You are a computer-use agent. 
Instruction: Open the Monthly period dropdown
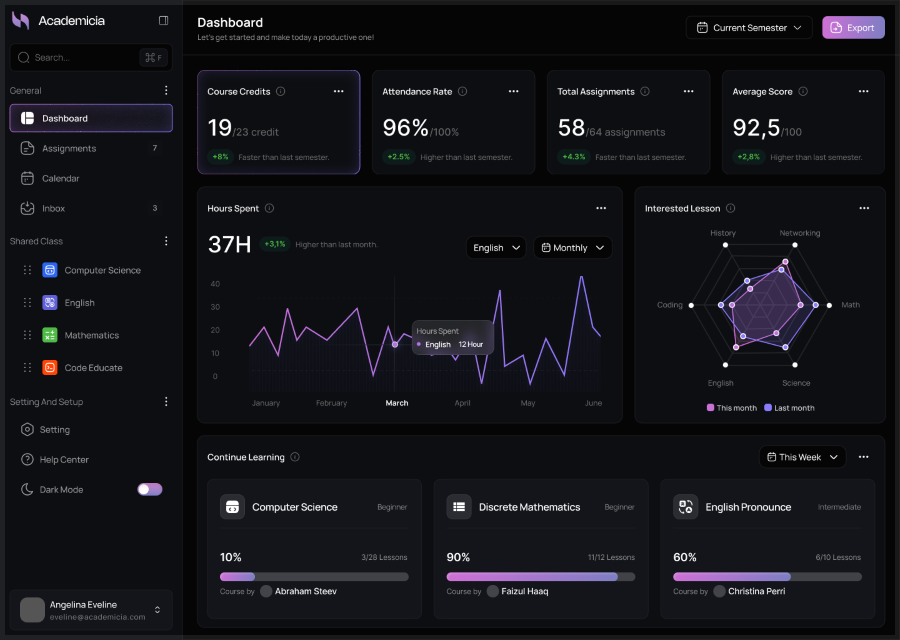(572, 248)
